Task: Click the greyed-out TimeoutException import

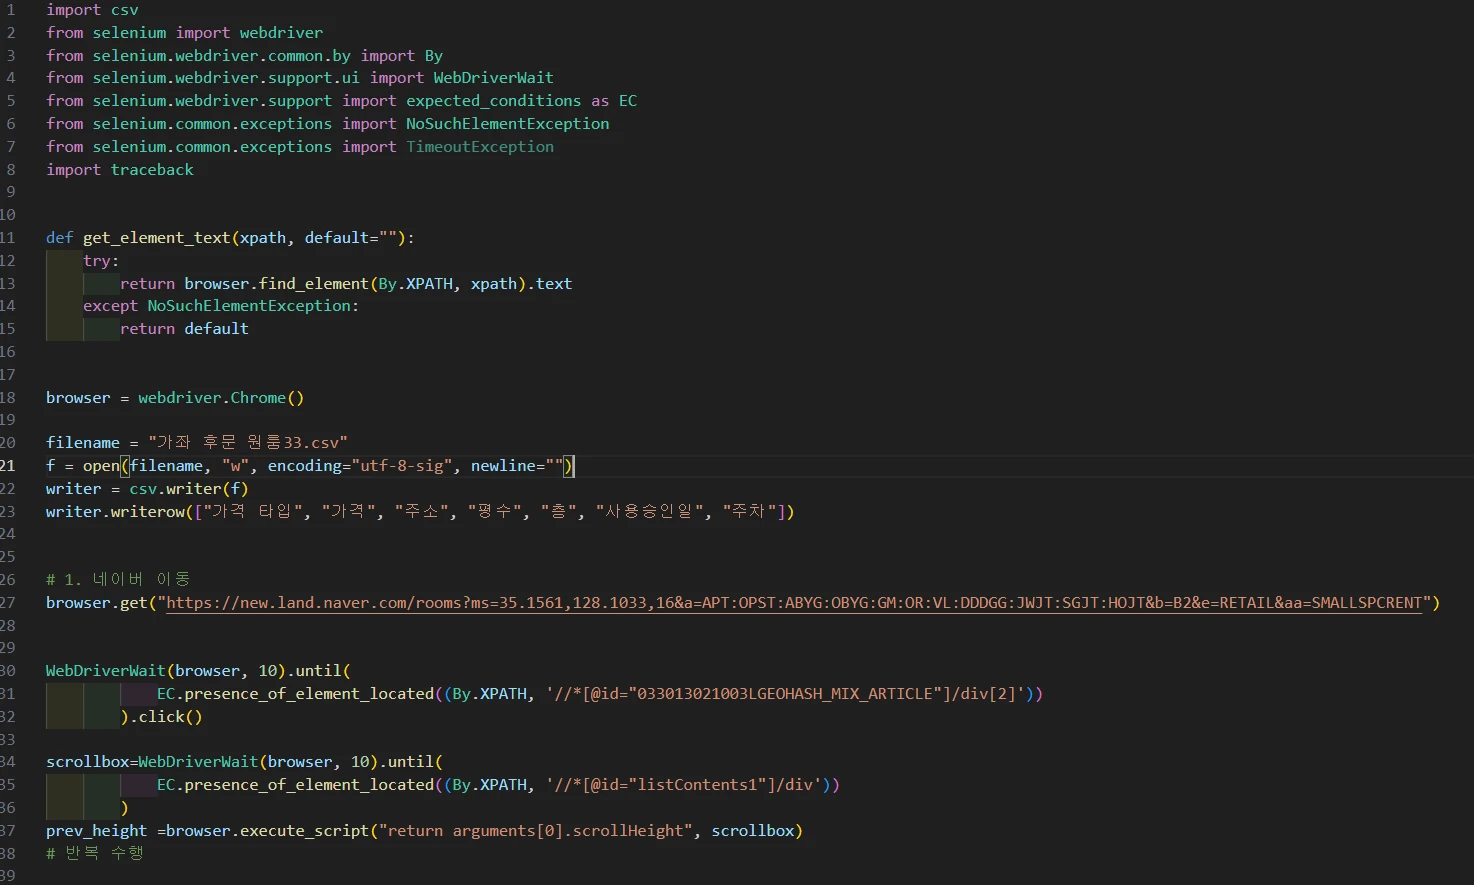Action: (x=479, y=147)
